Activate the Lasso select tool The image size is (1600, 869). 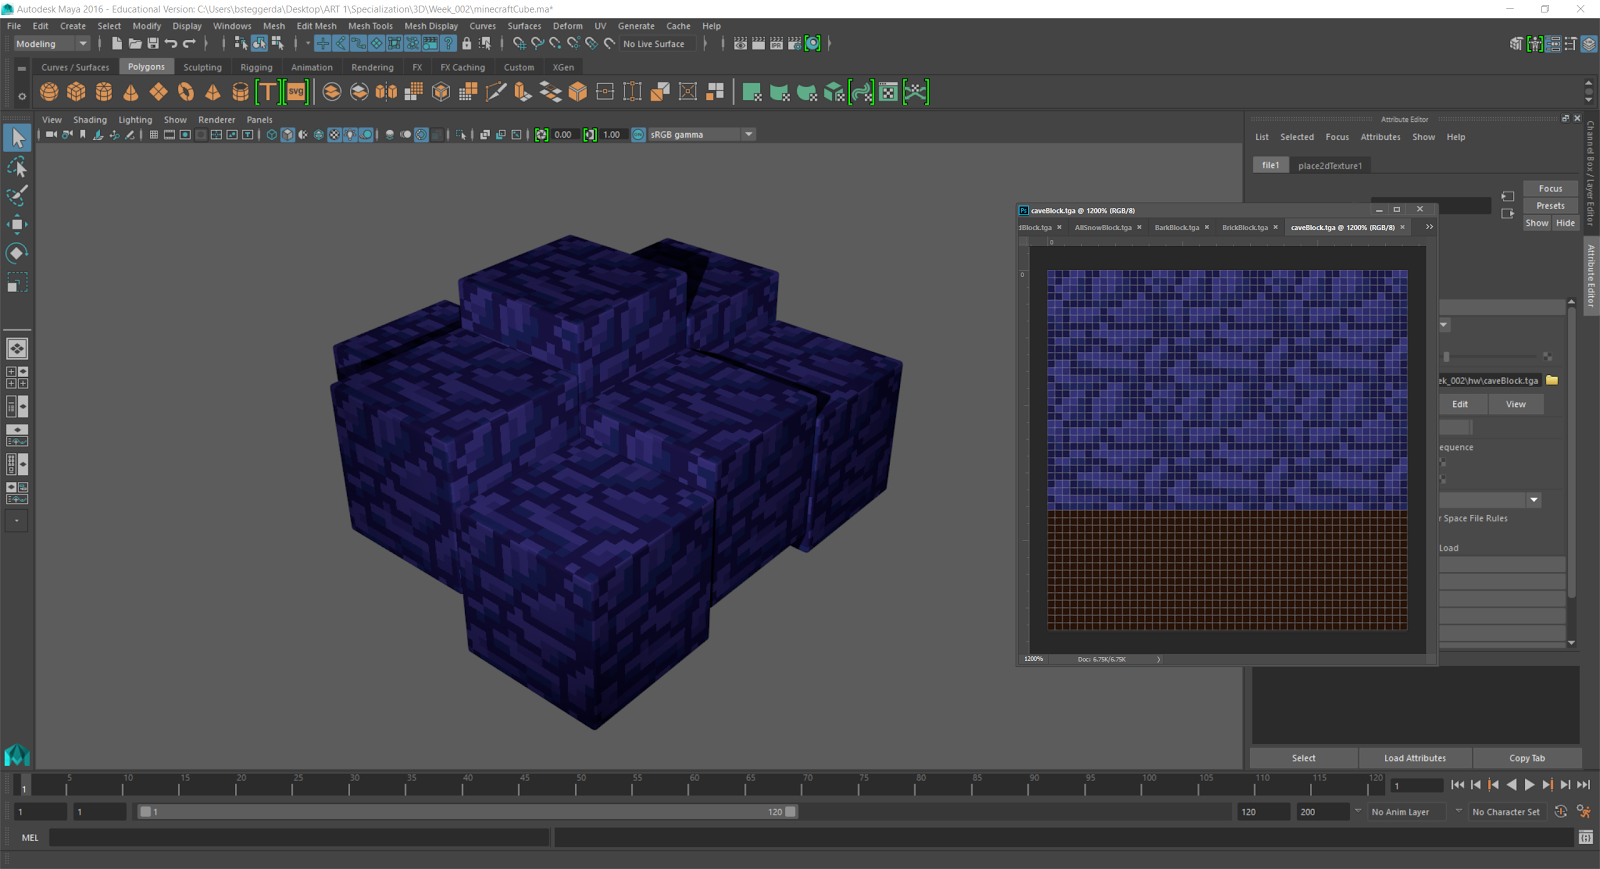click(17, 166)
